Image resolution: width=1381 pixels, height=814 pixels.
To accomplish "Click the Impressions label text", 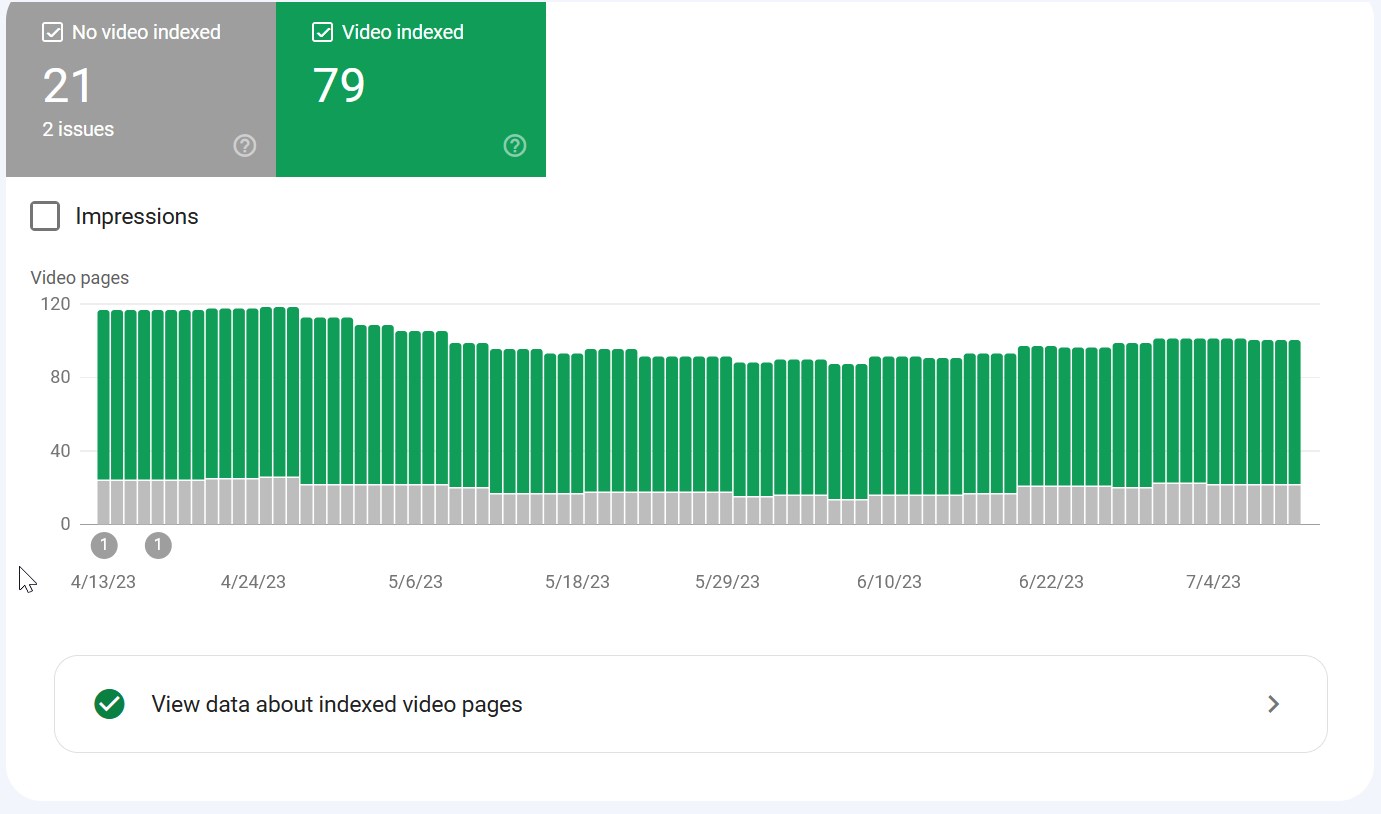I will point(137,216).
